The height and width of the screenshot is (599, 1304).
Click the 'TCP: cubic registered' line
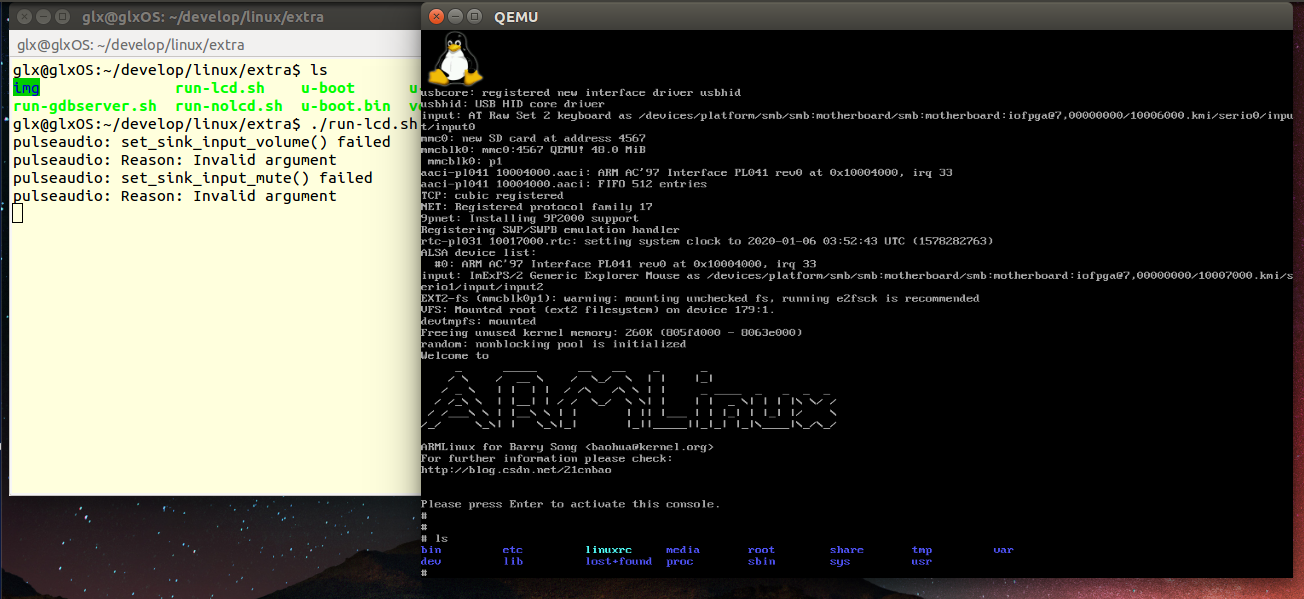click(x=492, y=195)
